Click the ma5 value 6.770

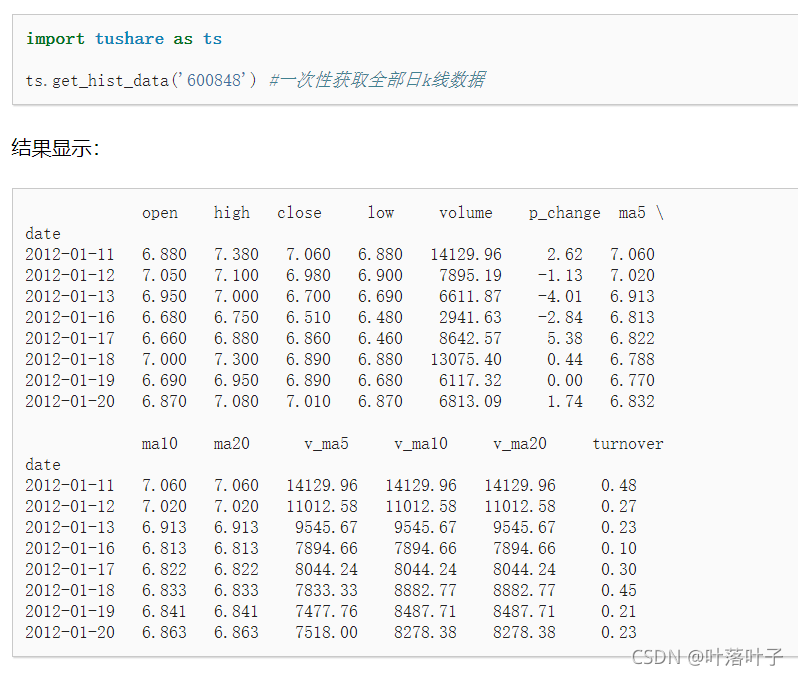click(632, 380)
